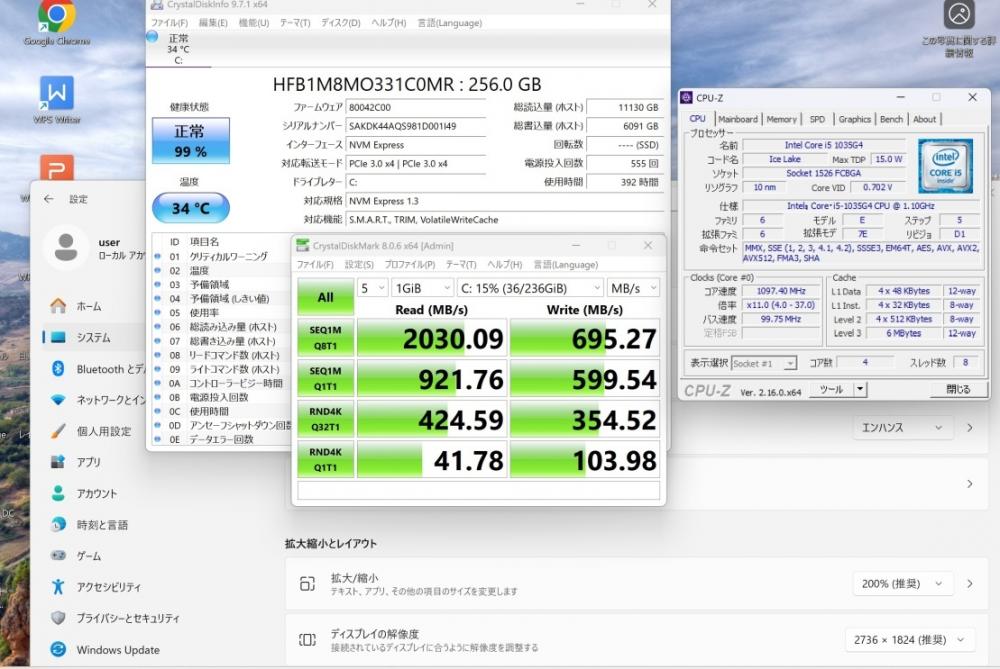
Task: Click the All button in CrystalDiskMark
Action: (x=325, y=297)
